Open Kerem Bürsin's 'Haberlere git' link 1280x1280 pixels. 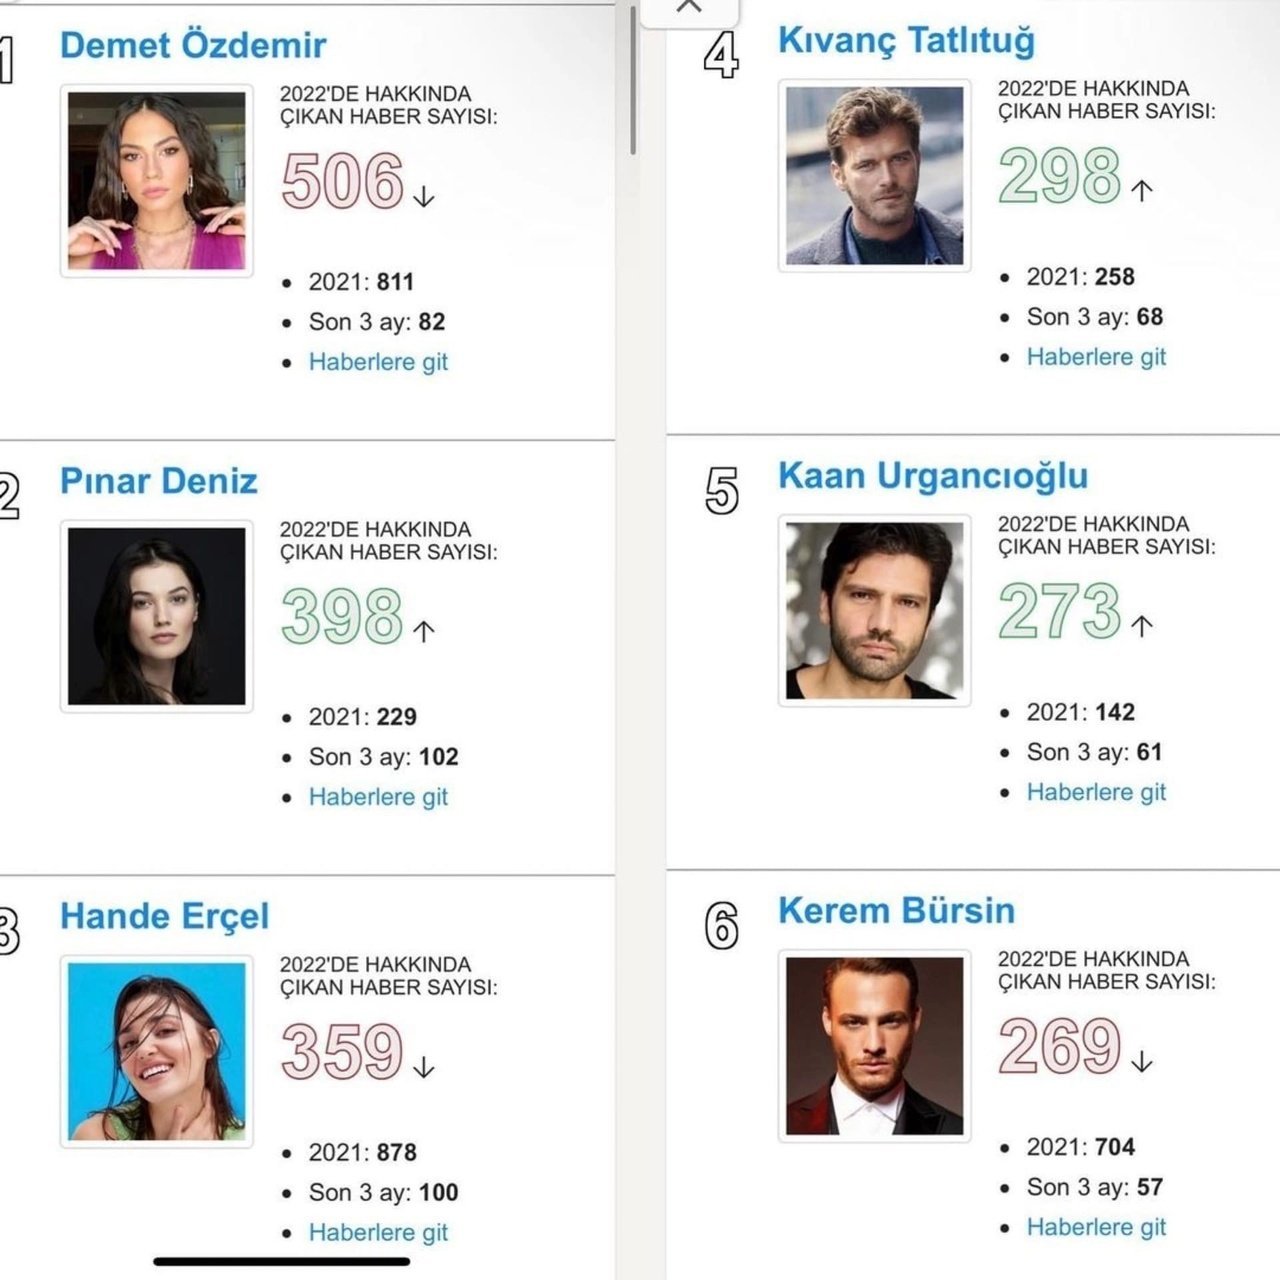[1096, 1227]
